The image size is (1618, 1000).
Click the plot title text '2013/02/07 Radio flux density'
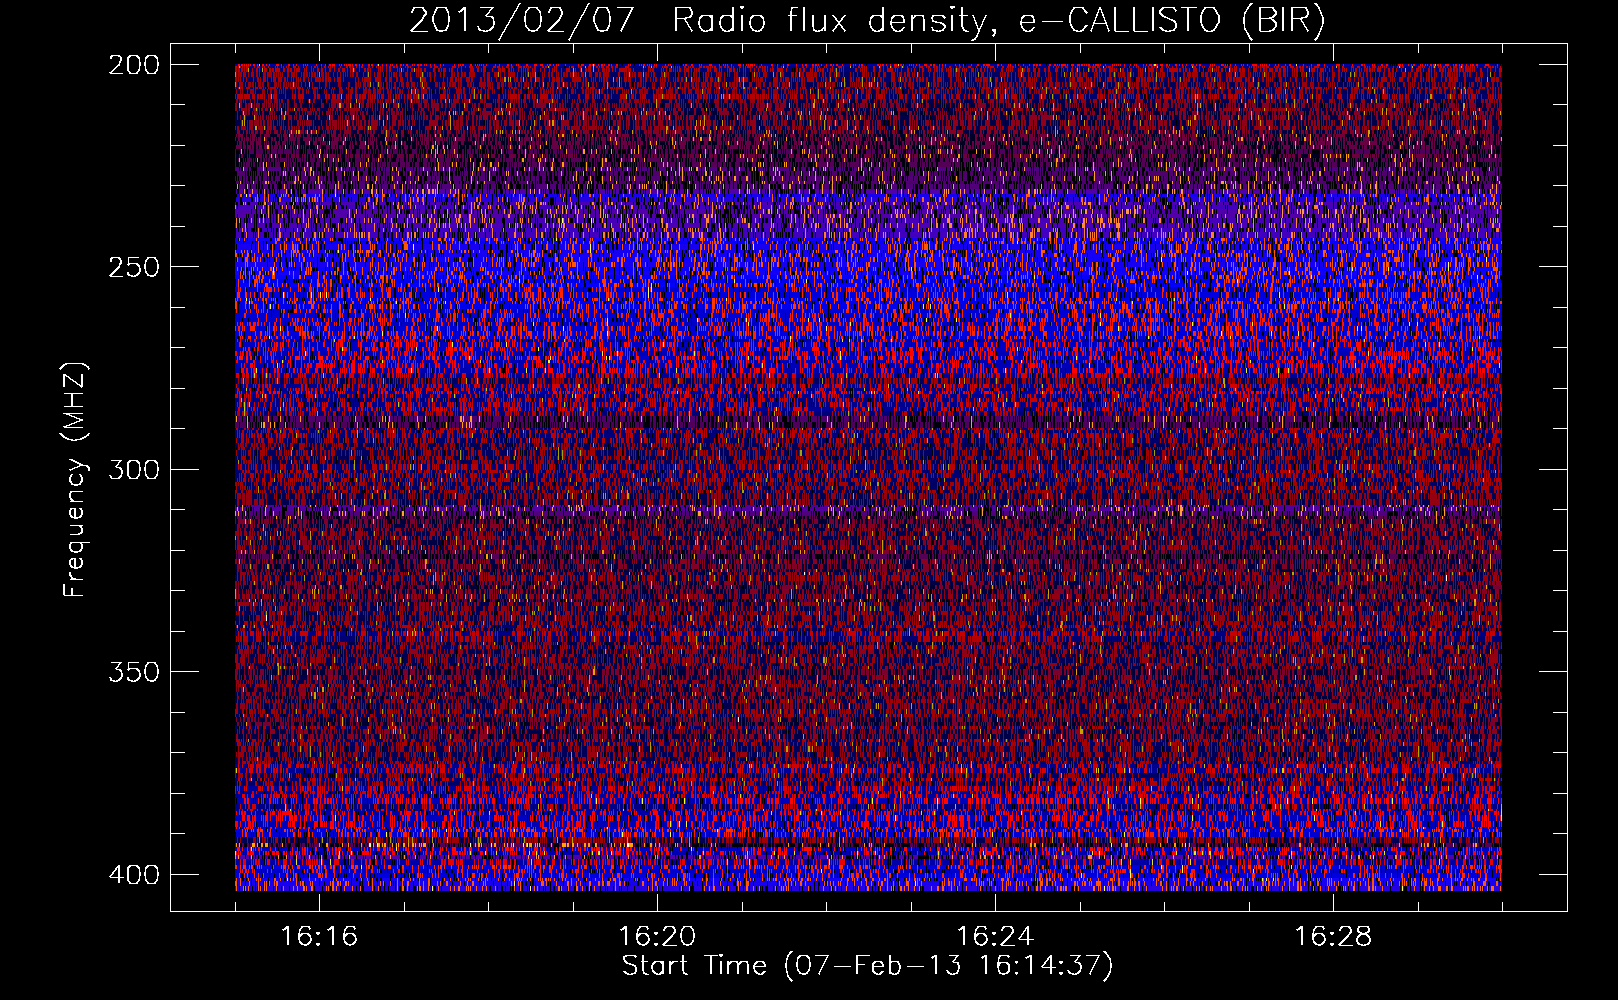[x=698, y=21]
